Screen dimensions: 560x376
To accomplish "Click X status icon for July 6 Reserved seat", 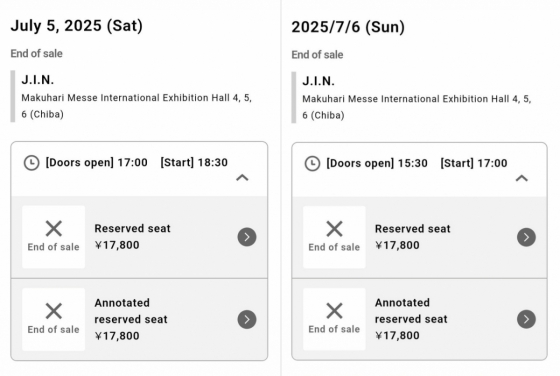I will 334,229.
